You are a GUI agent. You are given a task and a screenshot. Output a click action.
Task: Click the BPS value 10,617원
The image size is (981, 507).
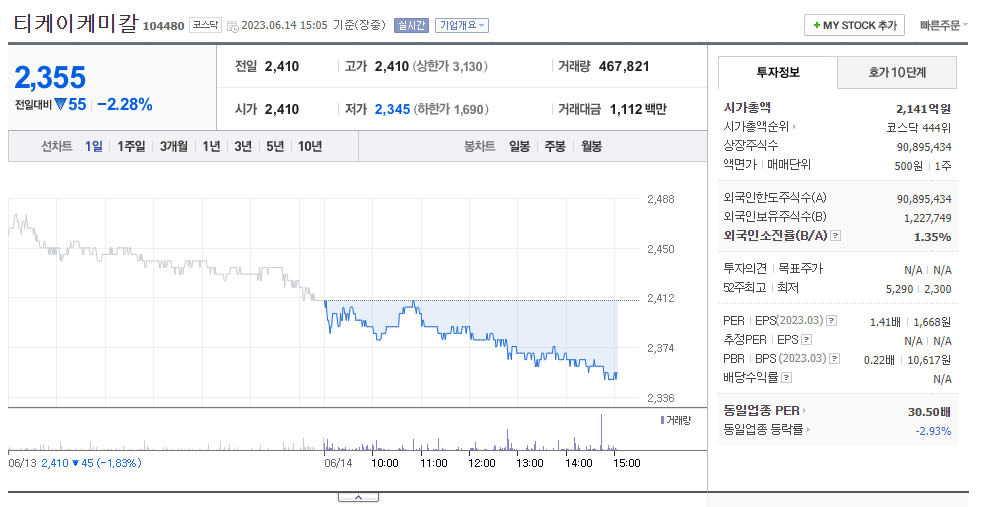coord(929,360)
